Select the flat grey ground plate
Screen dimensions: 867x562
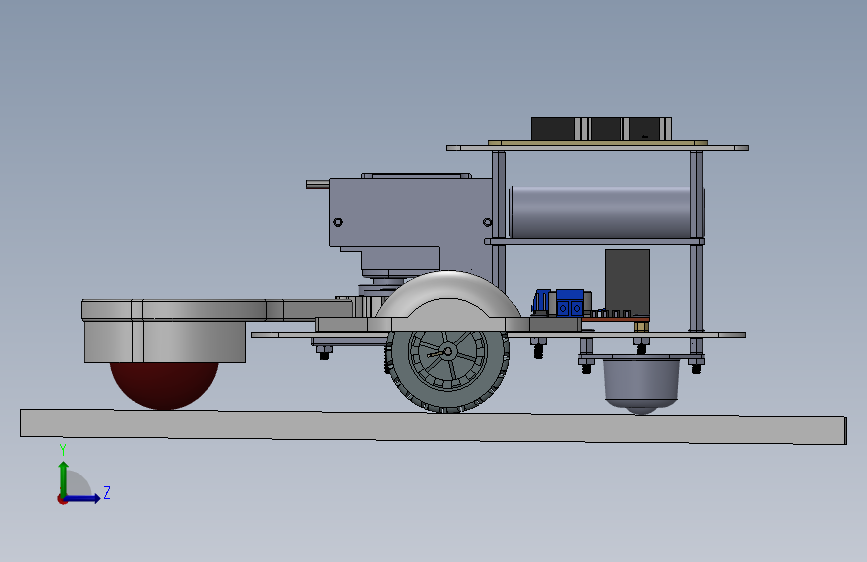tap(433, 426)
